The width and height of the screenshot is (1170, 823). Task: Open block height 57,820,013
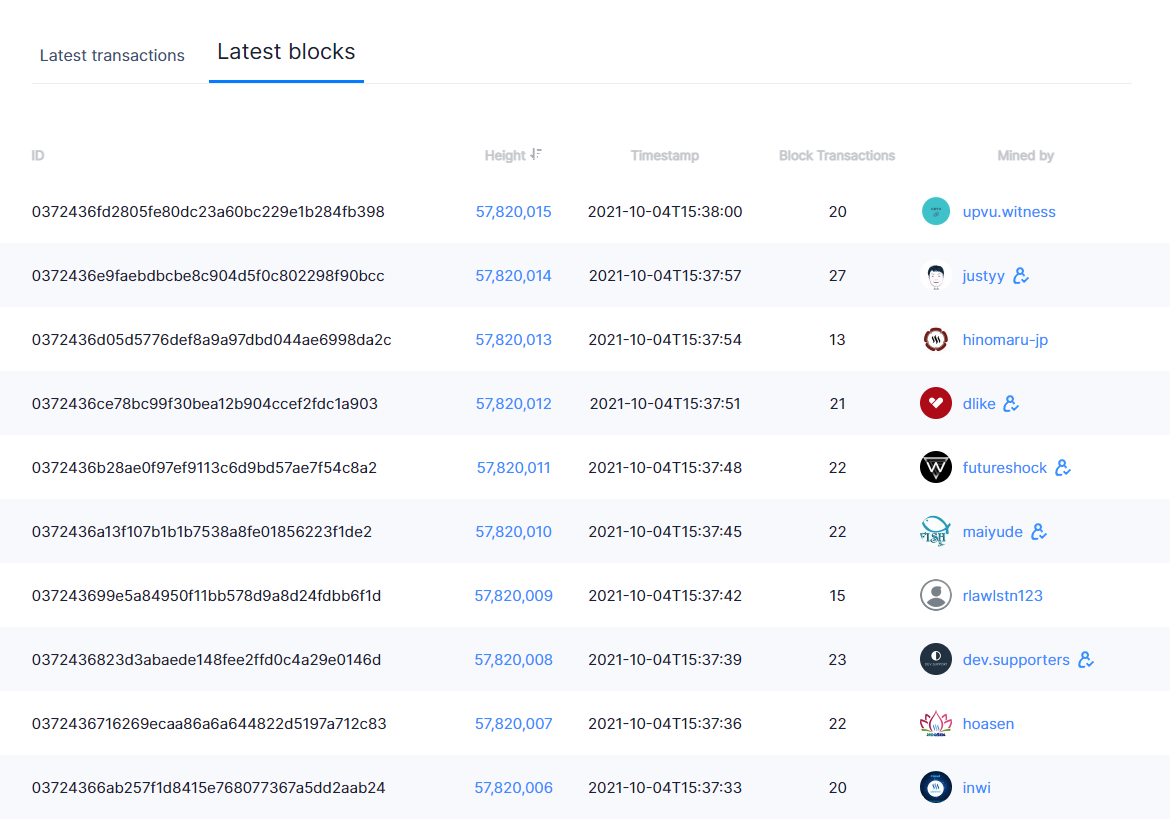(x=513, y=340)
